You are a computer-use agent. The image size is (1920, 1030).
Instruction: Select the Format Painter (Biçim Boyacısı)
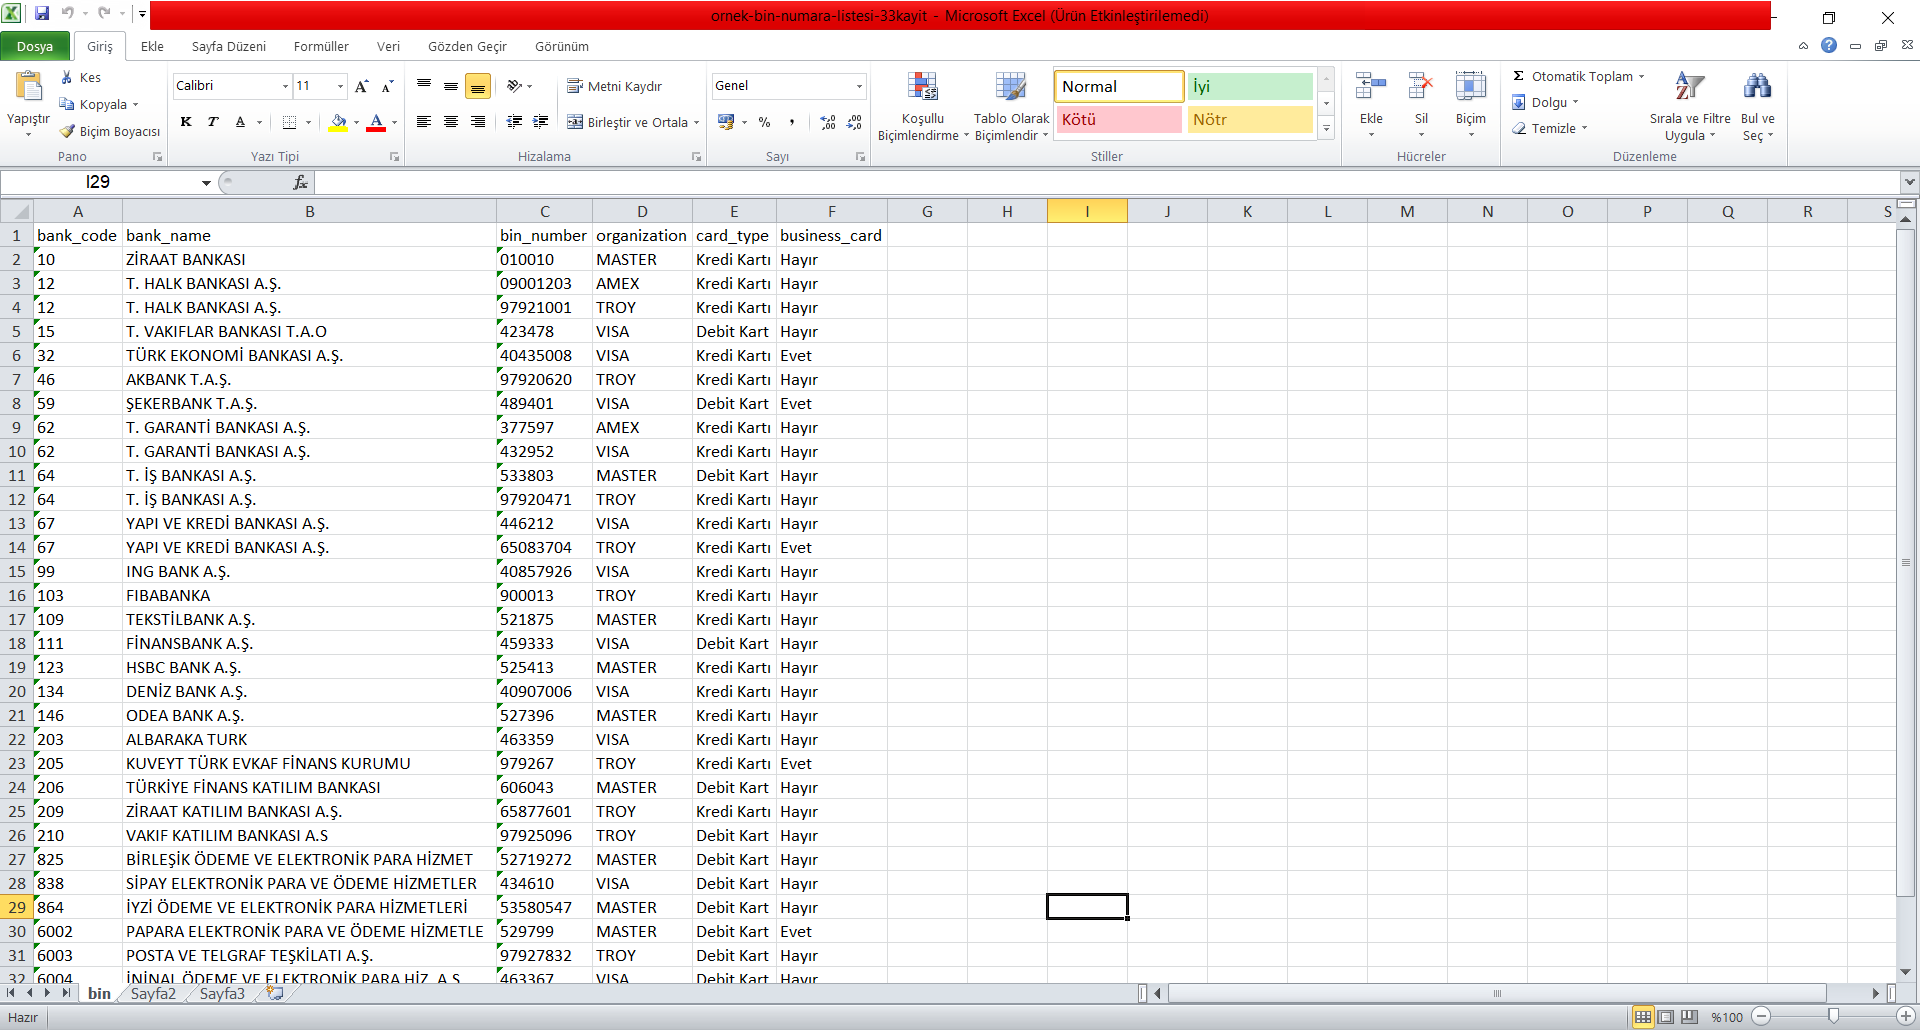coord(110,131)
